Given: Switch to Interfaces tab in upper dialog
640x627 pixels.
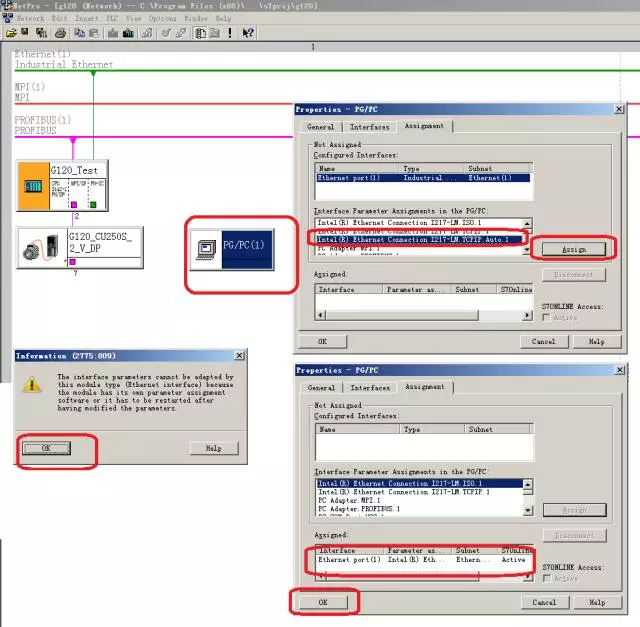Looking at the screenshot, I should 369,127.
